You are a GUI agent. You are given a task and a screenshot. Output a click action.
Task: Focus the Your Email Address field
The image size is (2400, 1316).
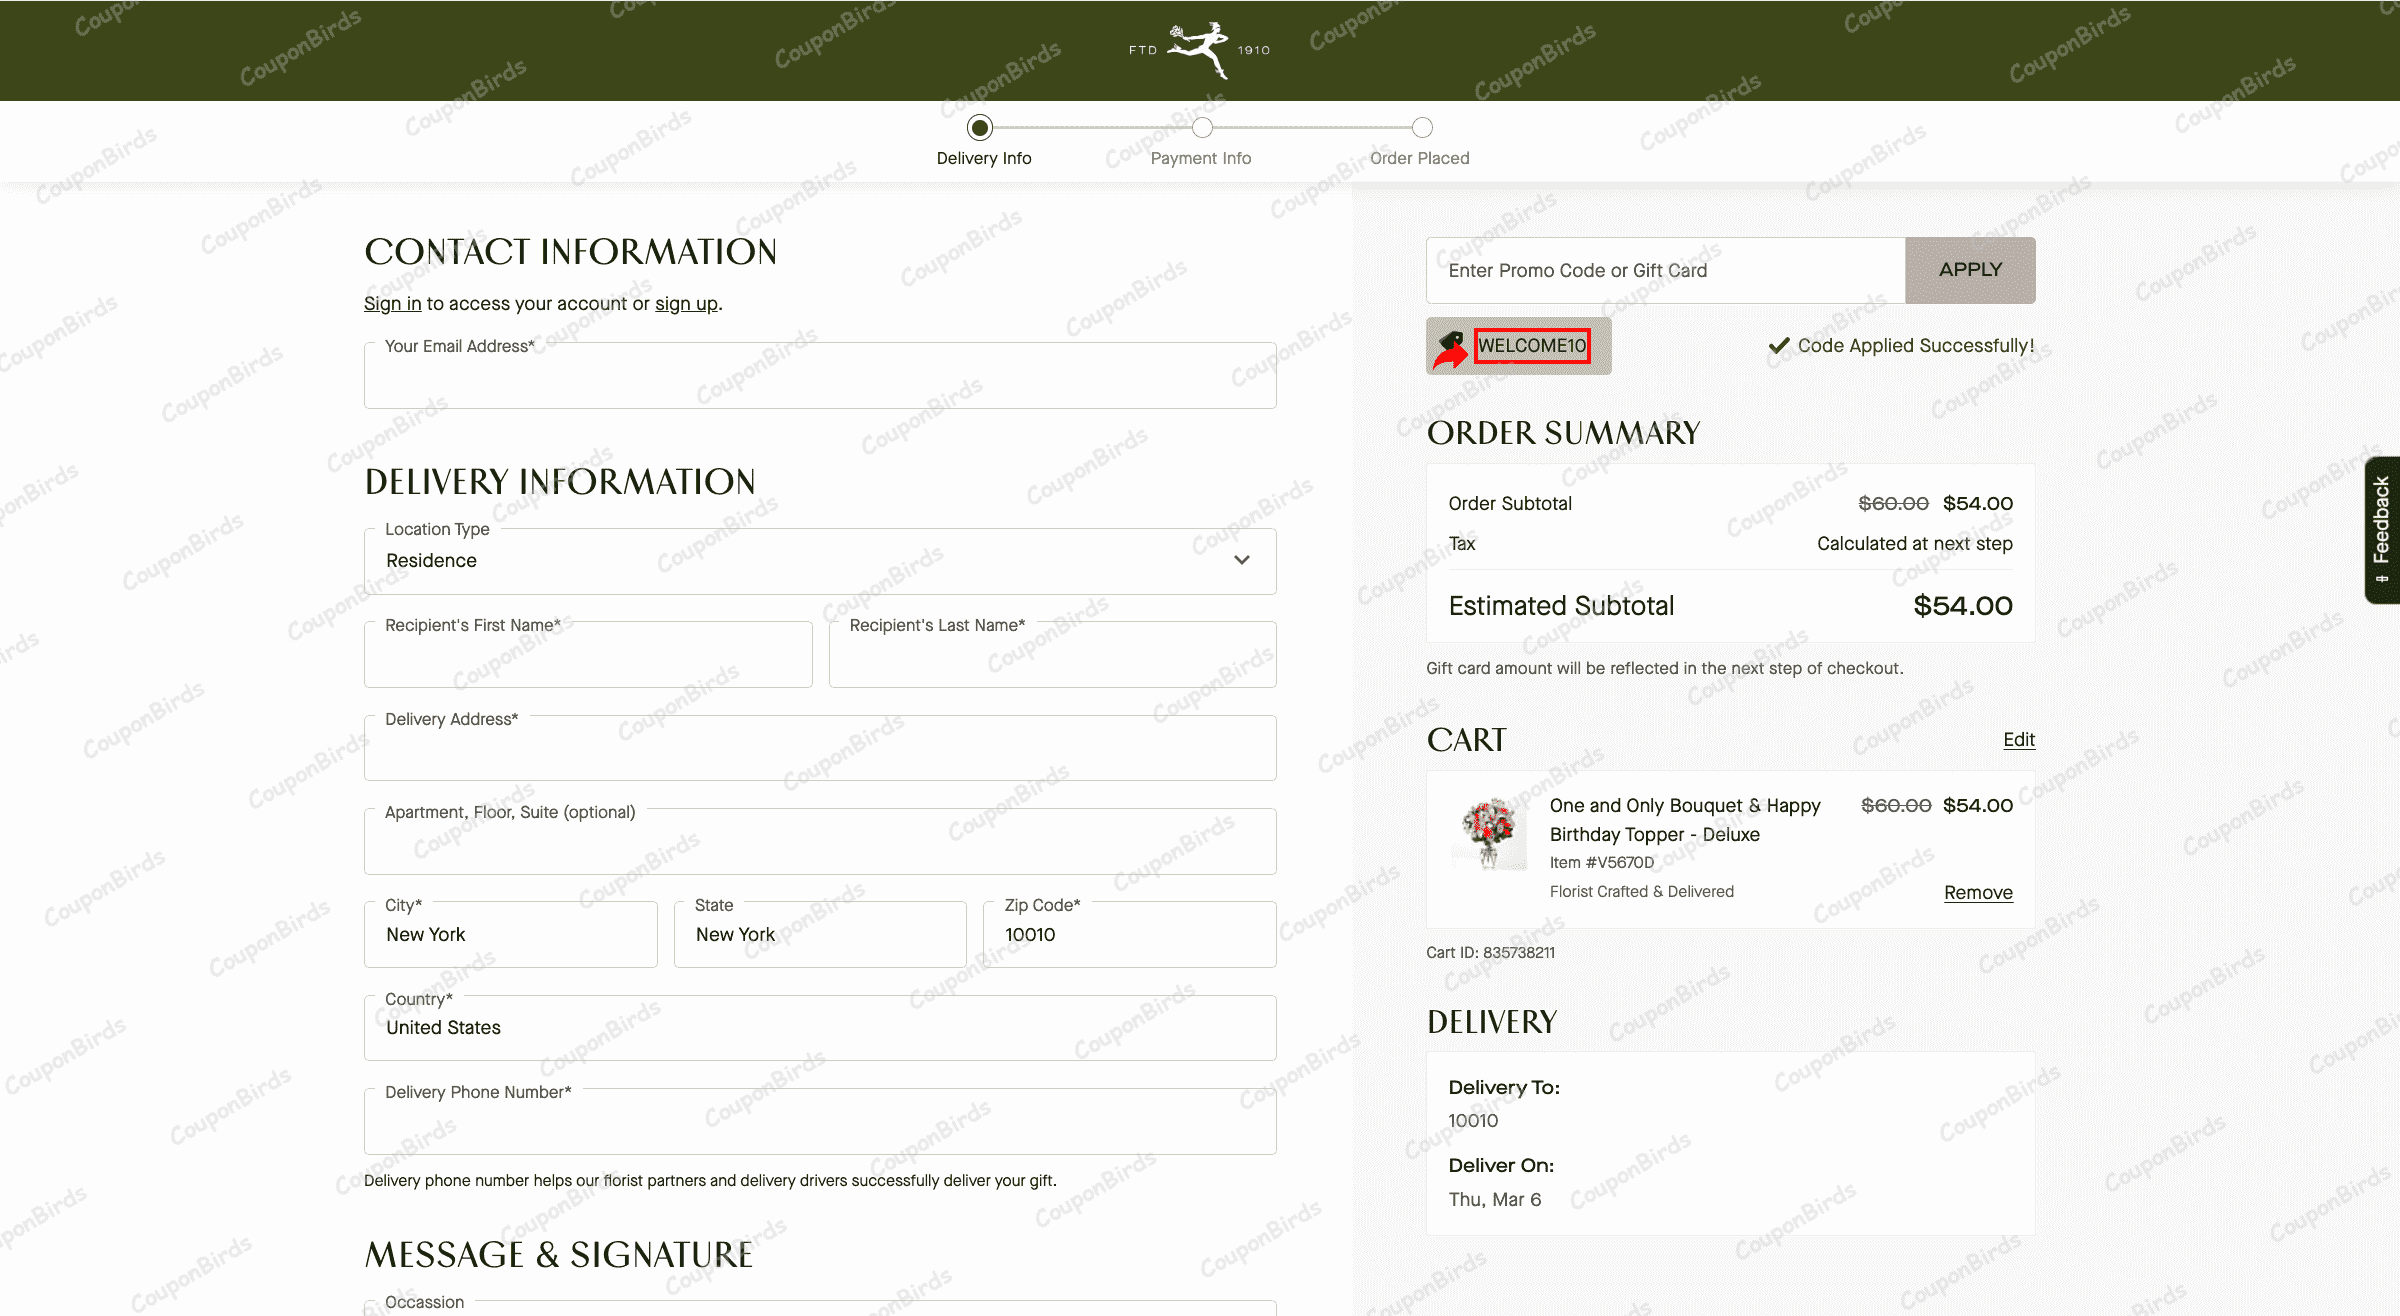pos(820,376)
